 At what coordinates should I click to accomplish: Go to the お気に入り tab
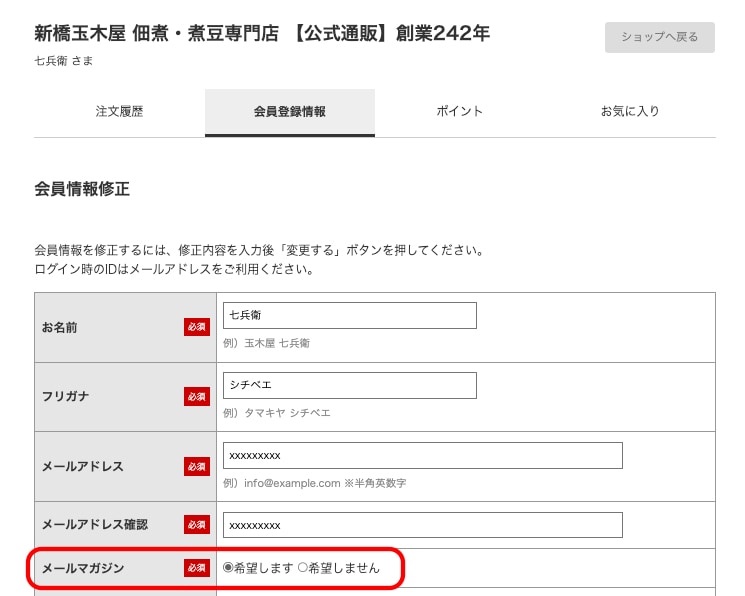pos(630,112)
